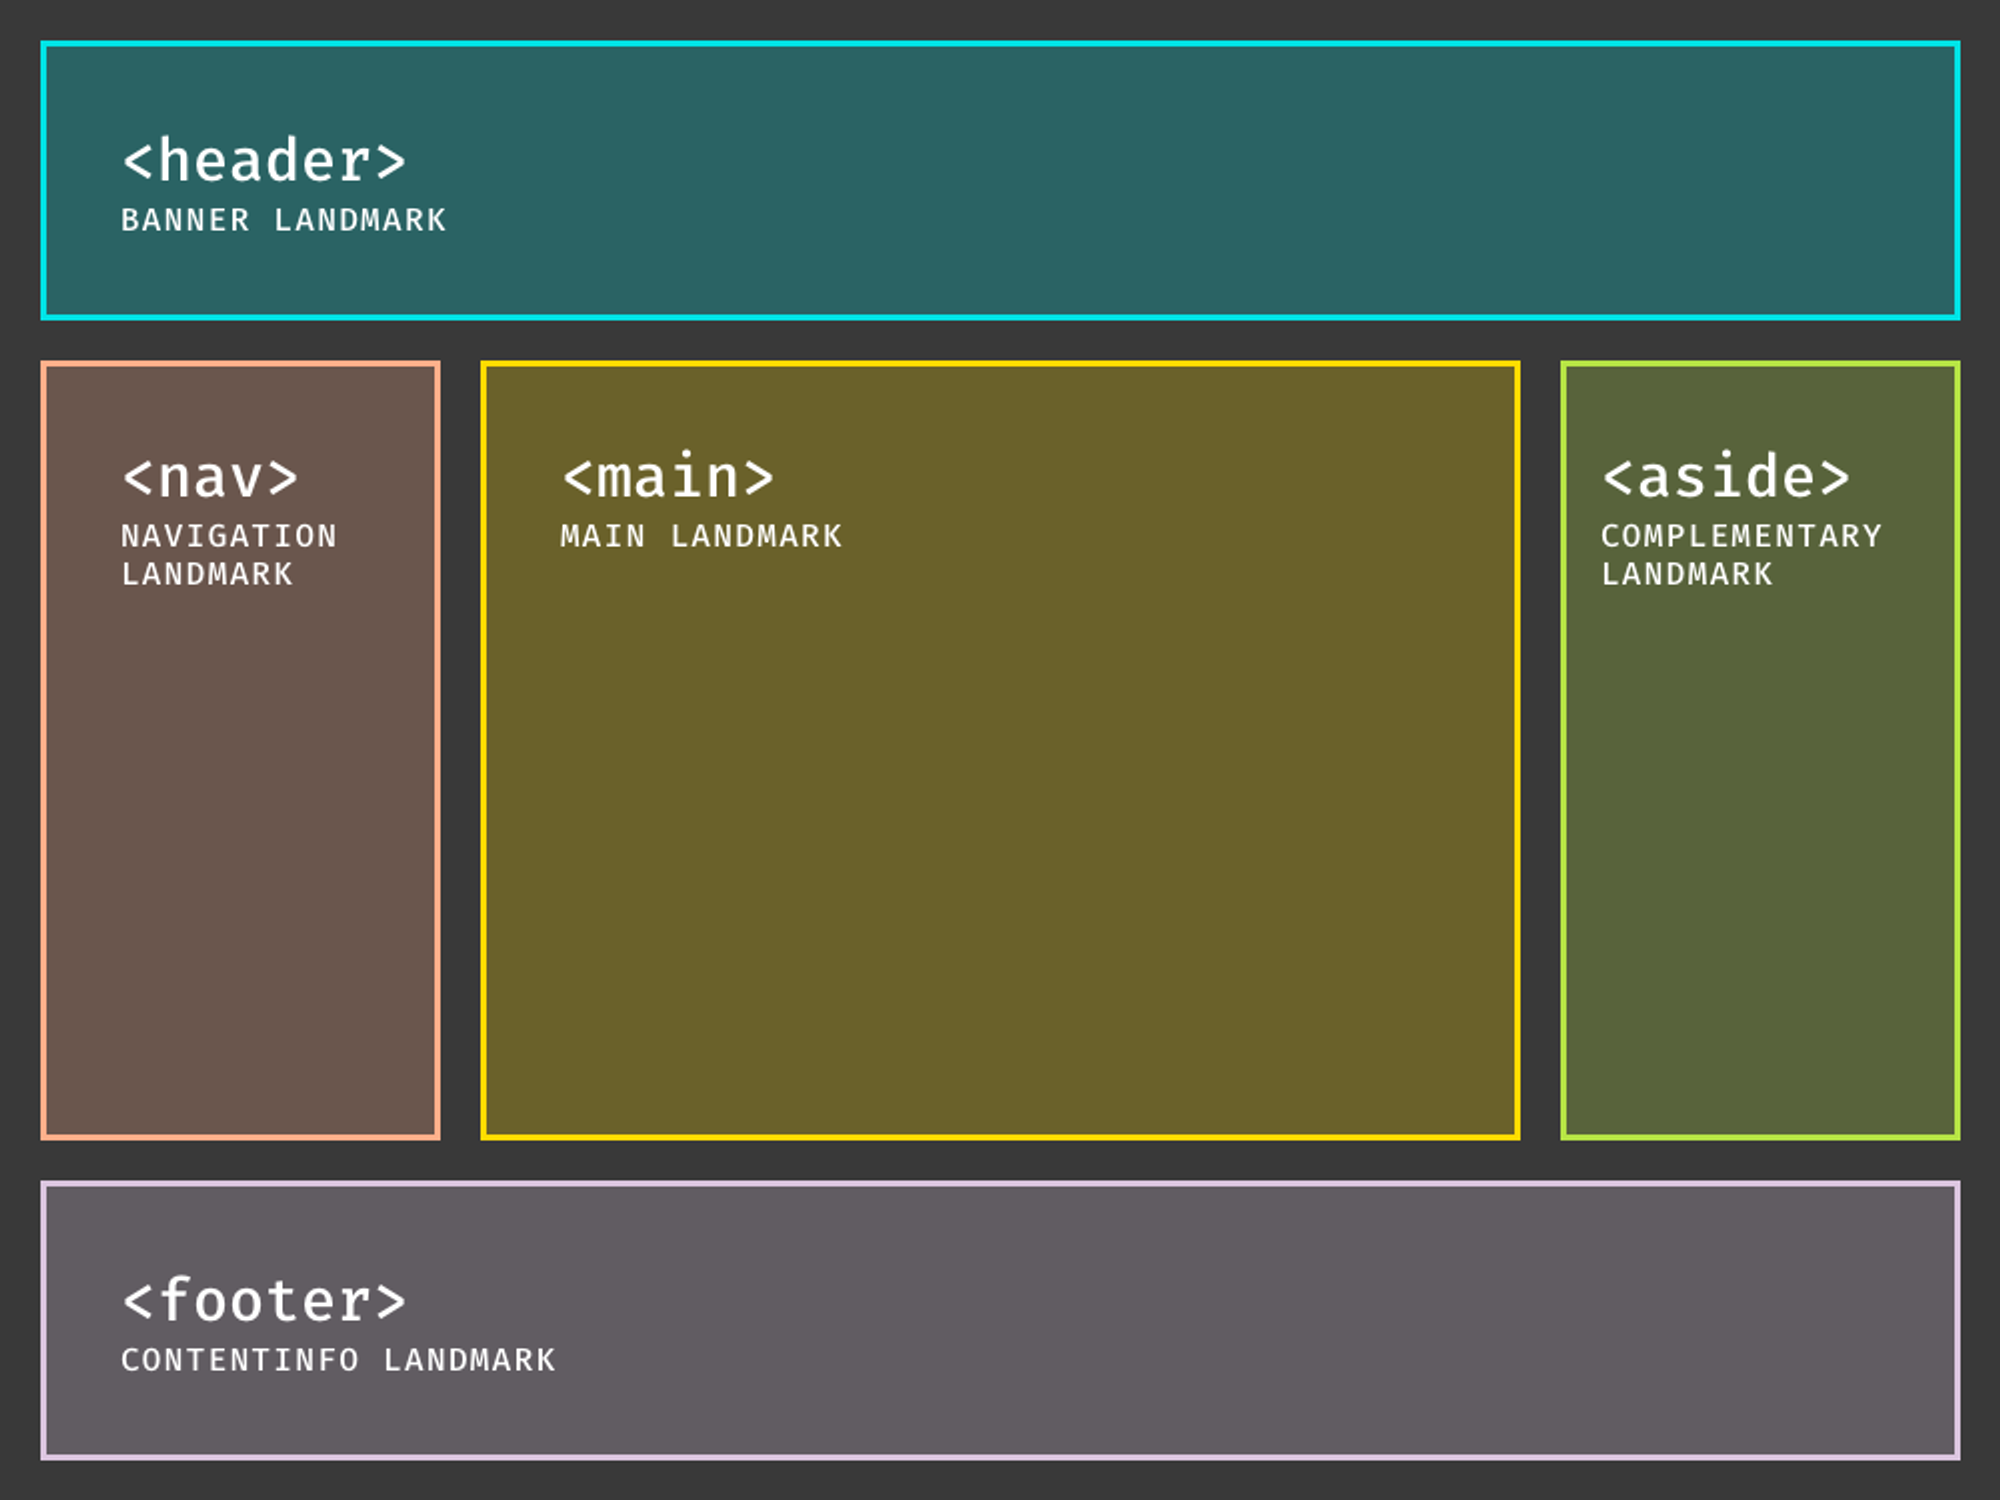Screen dimensions: 2000x1500
Task: Click the yellow border of main box
Action: (x=1000, y=365)
